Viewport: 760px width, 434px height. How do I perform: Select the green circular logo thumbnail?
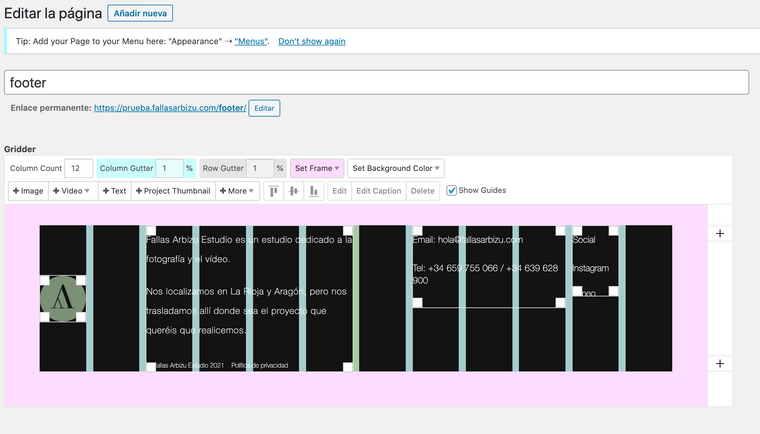62,298
